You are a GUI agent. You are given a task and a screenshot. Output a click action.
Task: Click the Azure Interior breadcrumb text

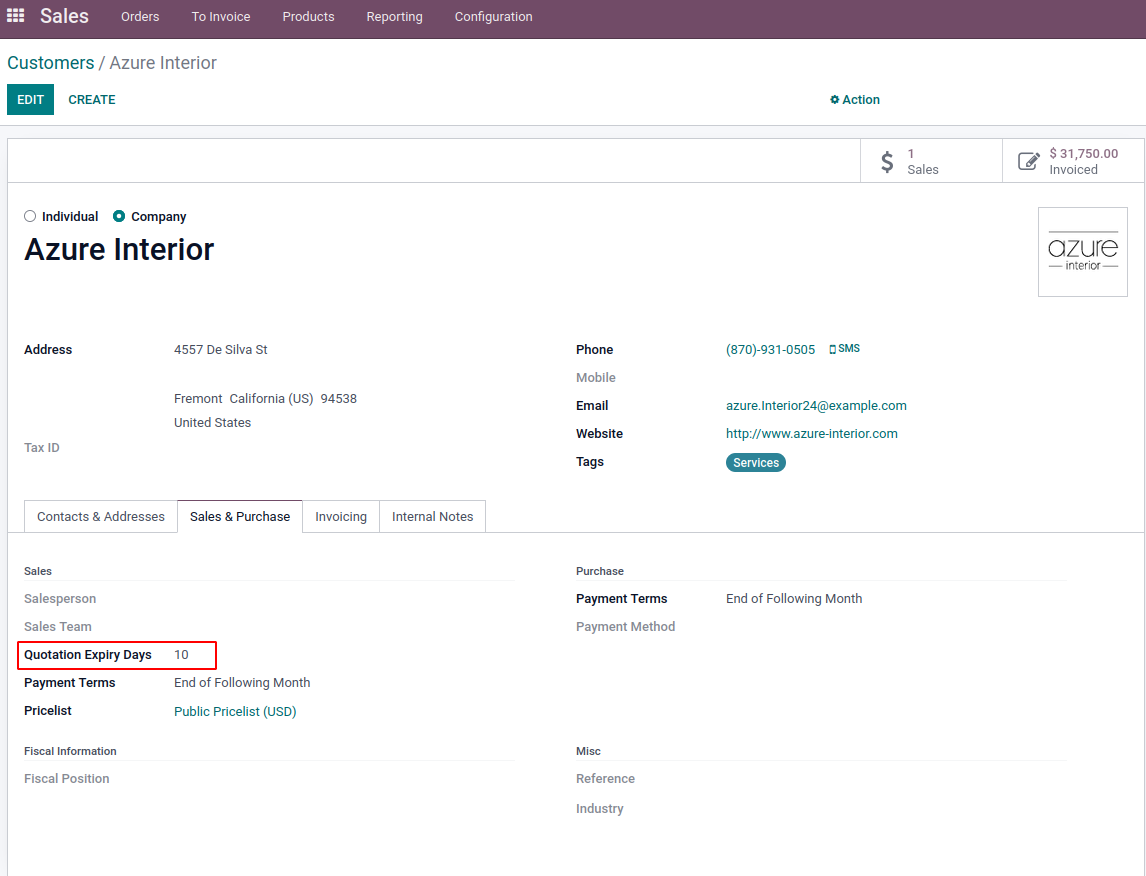tap(163, 63)
